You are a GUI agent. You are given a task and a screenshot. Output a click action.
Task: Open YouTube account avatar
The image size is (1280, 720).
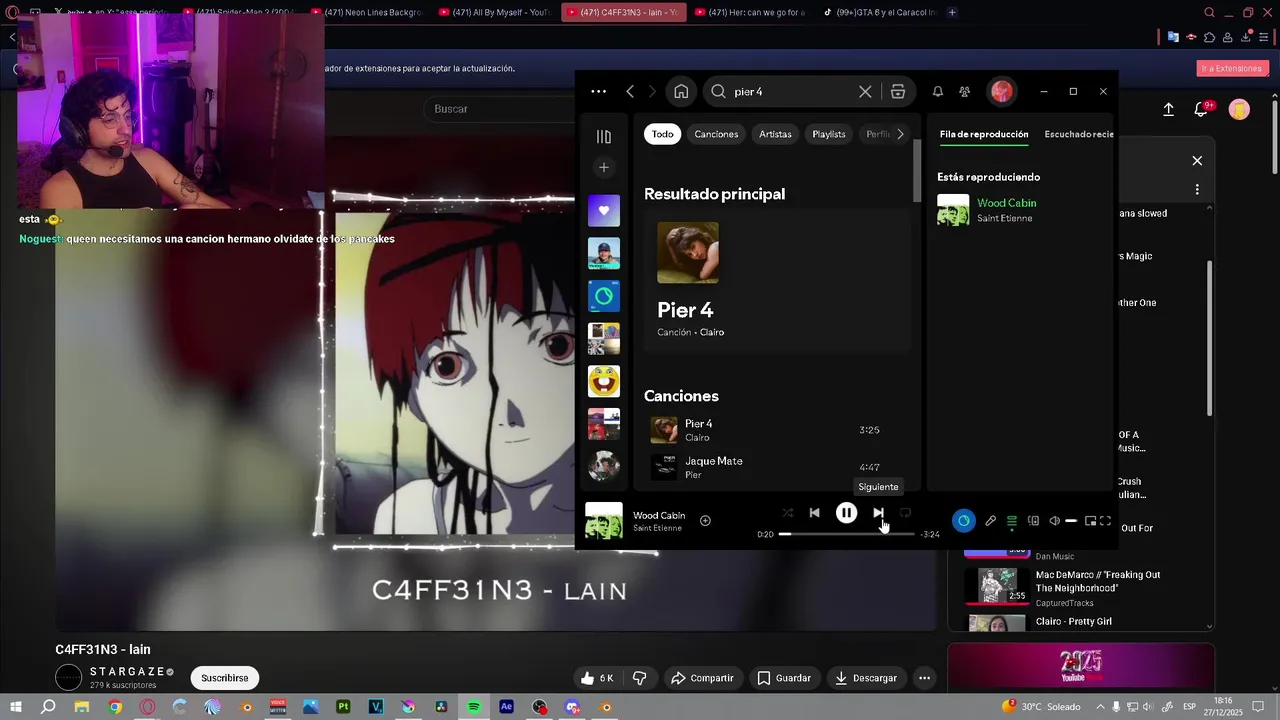click(x=1239, y=110)
